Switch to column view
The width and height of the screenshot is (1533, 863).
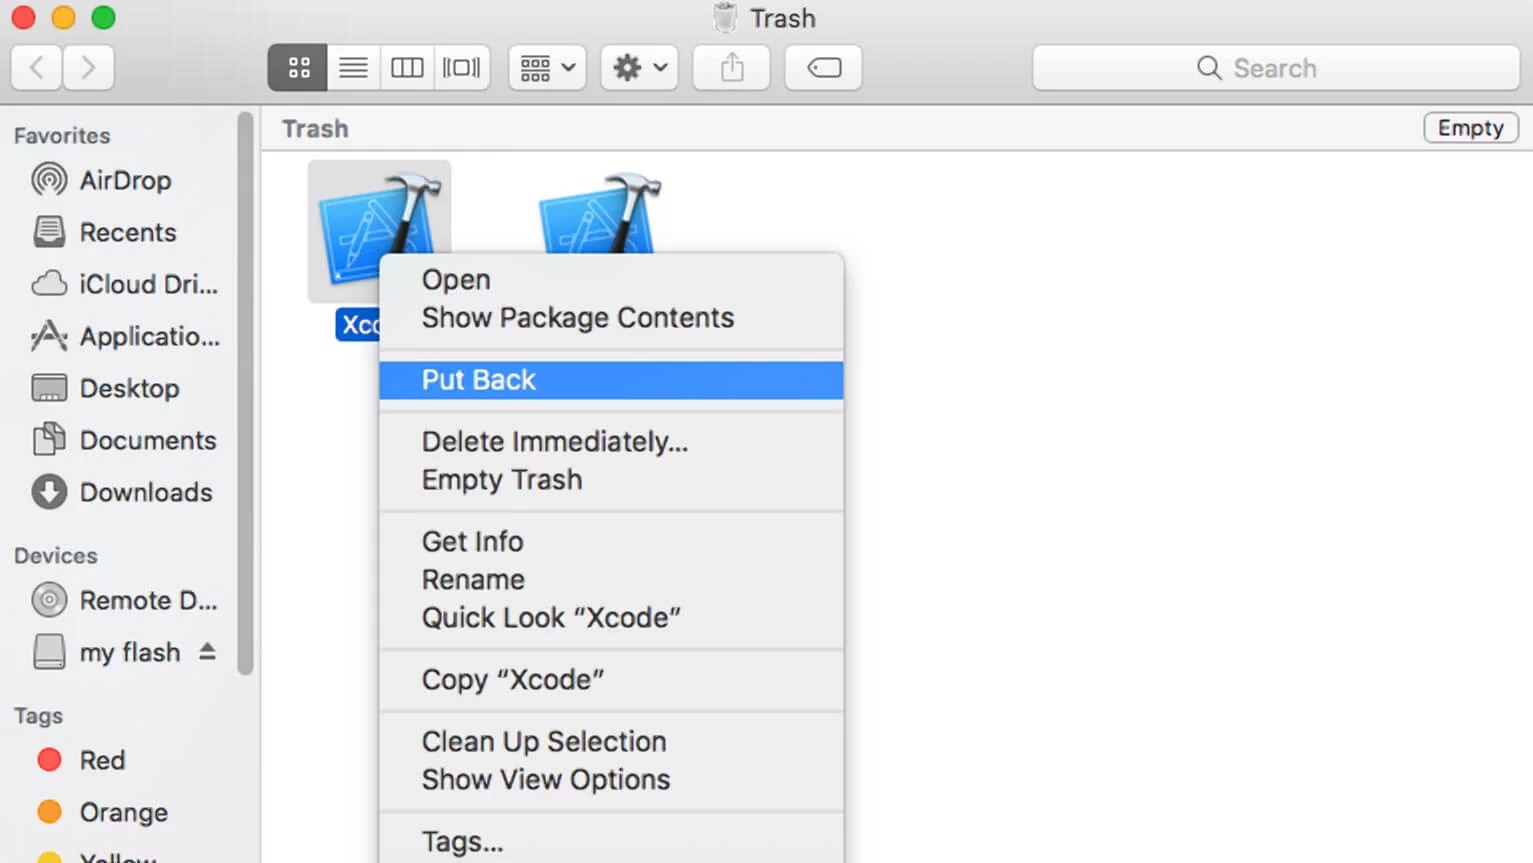click(407, 67)
